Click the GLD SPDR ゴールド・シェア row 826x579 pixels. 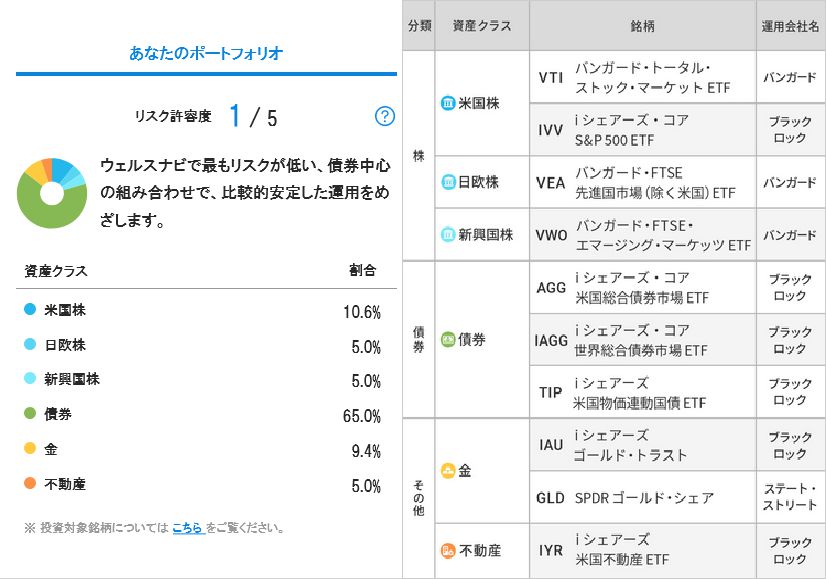click(640, 497)
